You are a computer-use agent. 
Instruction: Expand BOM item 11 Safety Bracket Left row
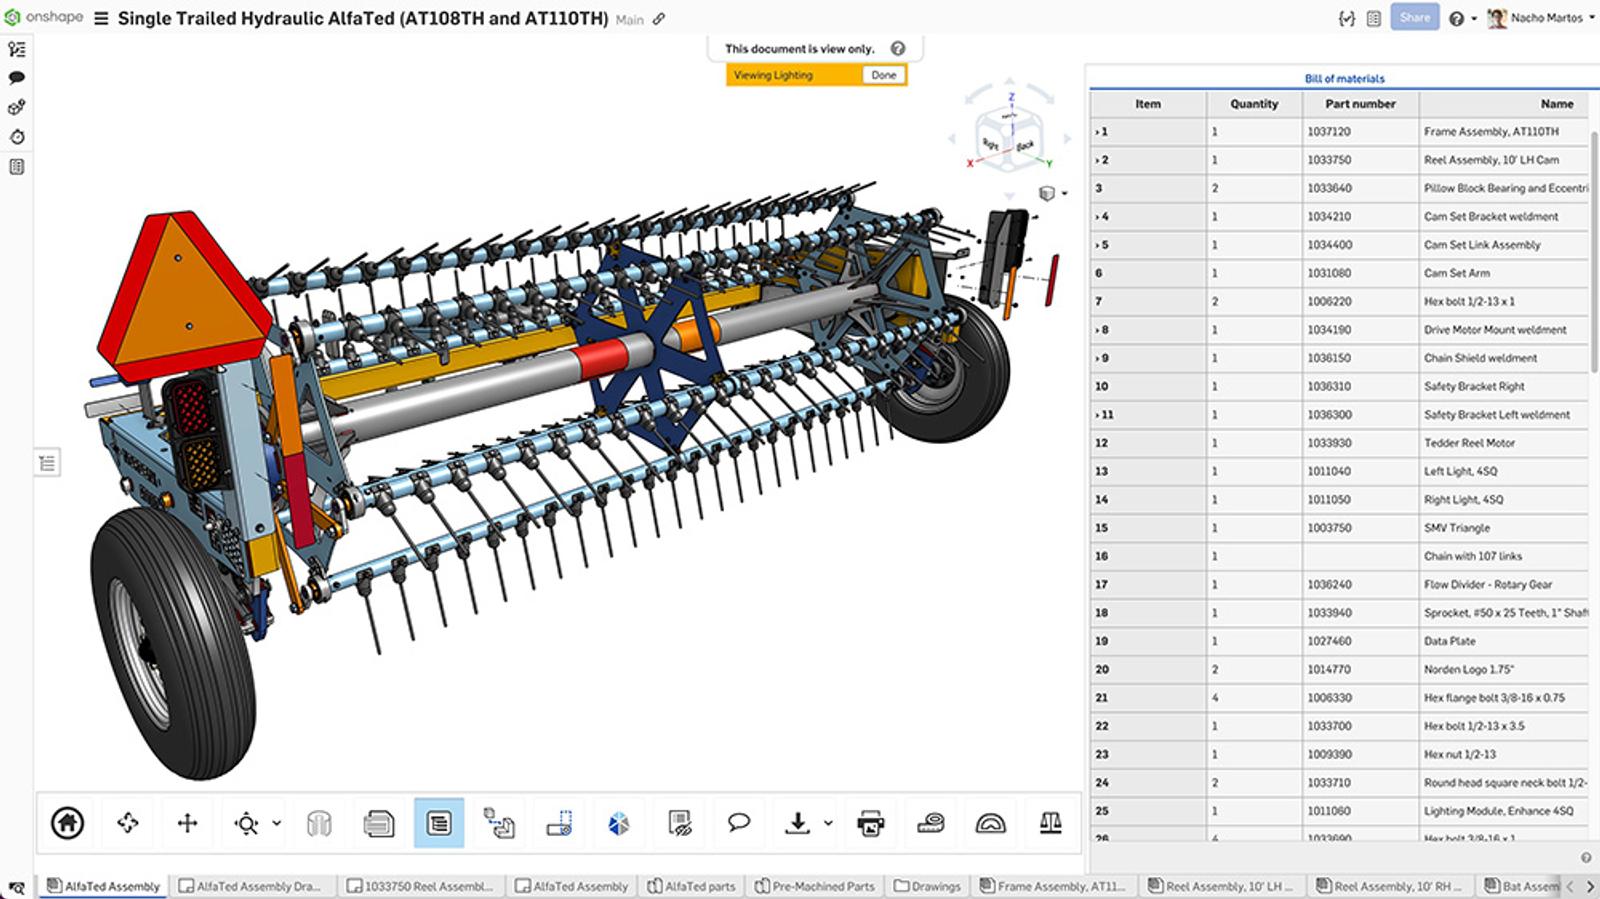click(x=1097, y=415)
